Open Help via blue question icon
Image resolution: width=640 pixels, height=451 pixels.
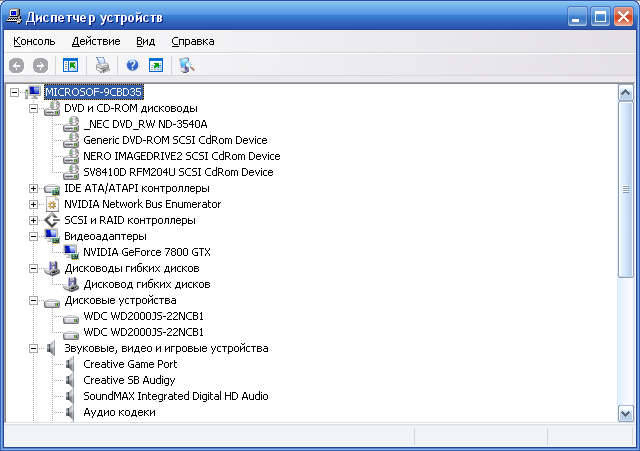pos(132,65)
